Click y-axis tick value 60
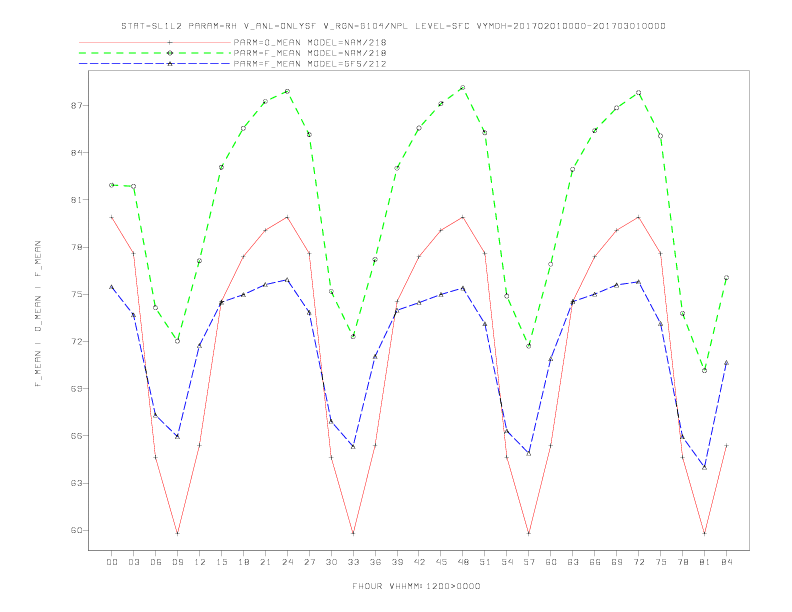This screenshot has height=612, width=792. [x=77, y=530]
